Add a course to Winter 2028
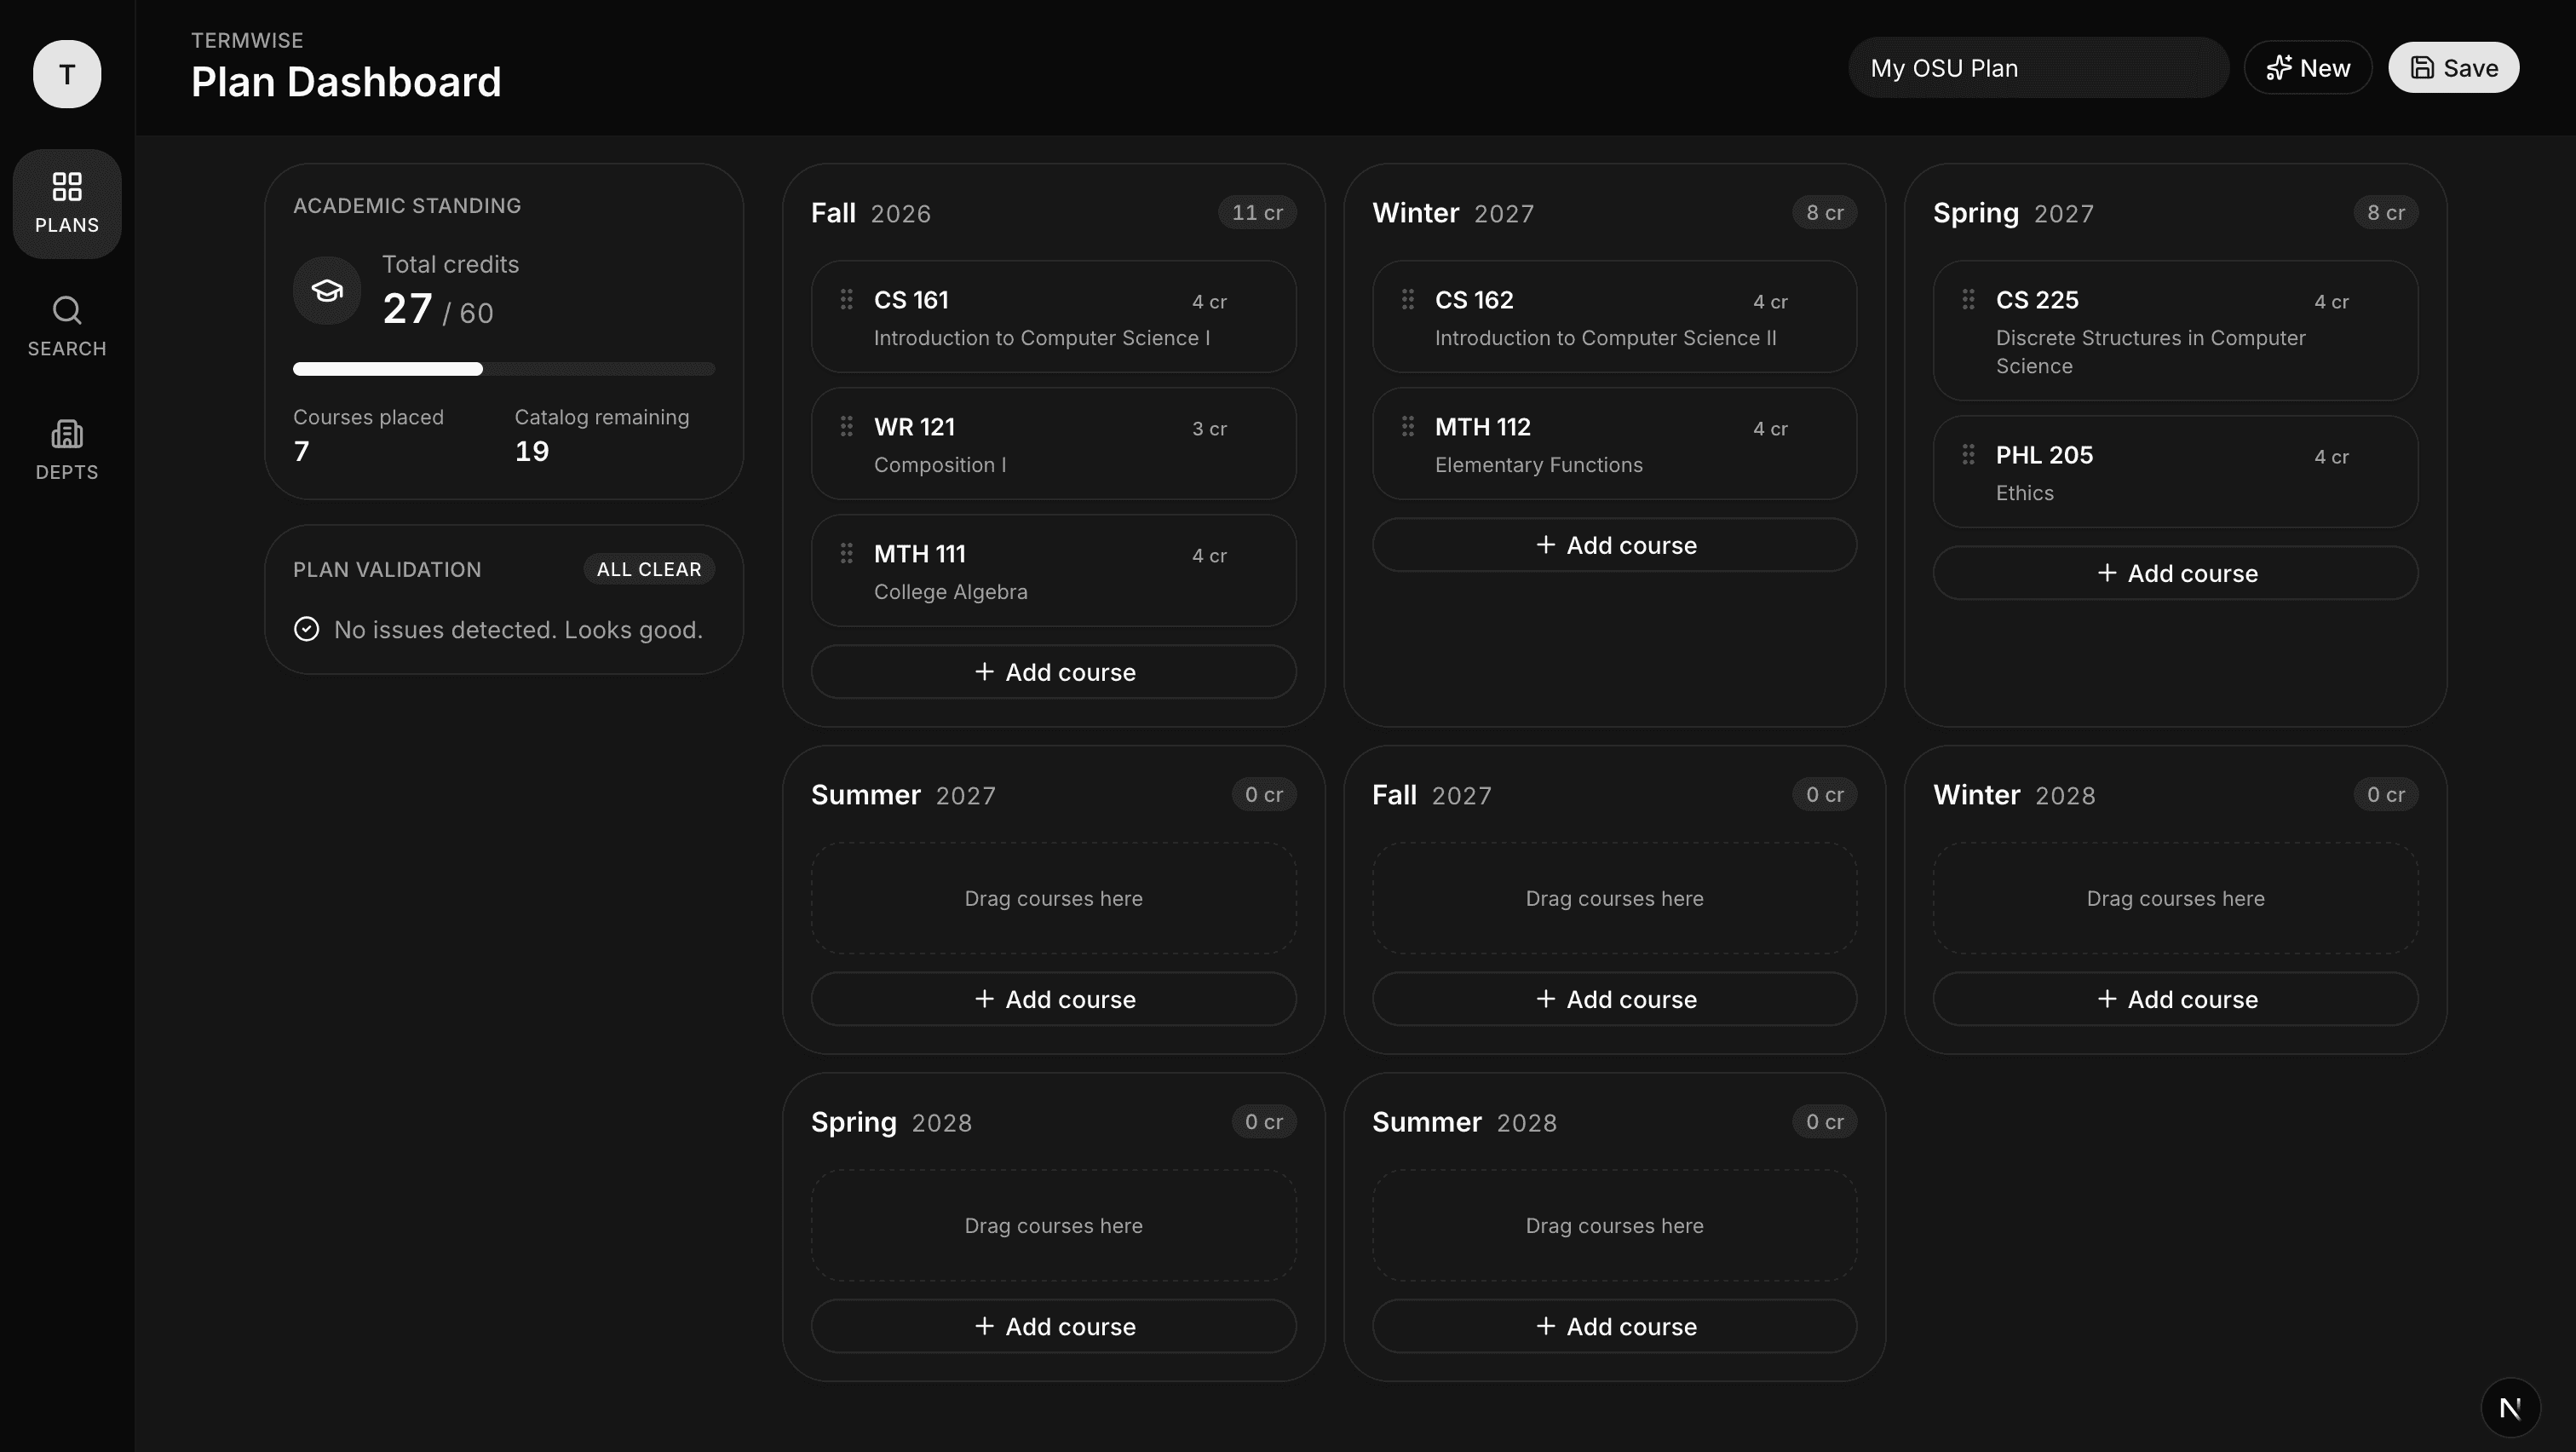 click(2176, 999)
